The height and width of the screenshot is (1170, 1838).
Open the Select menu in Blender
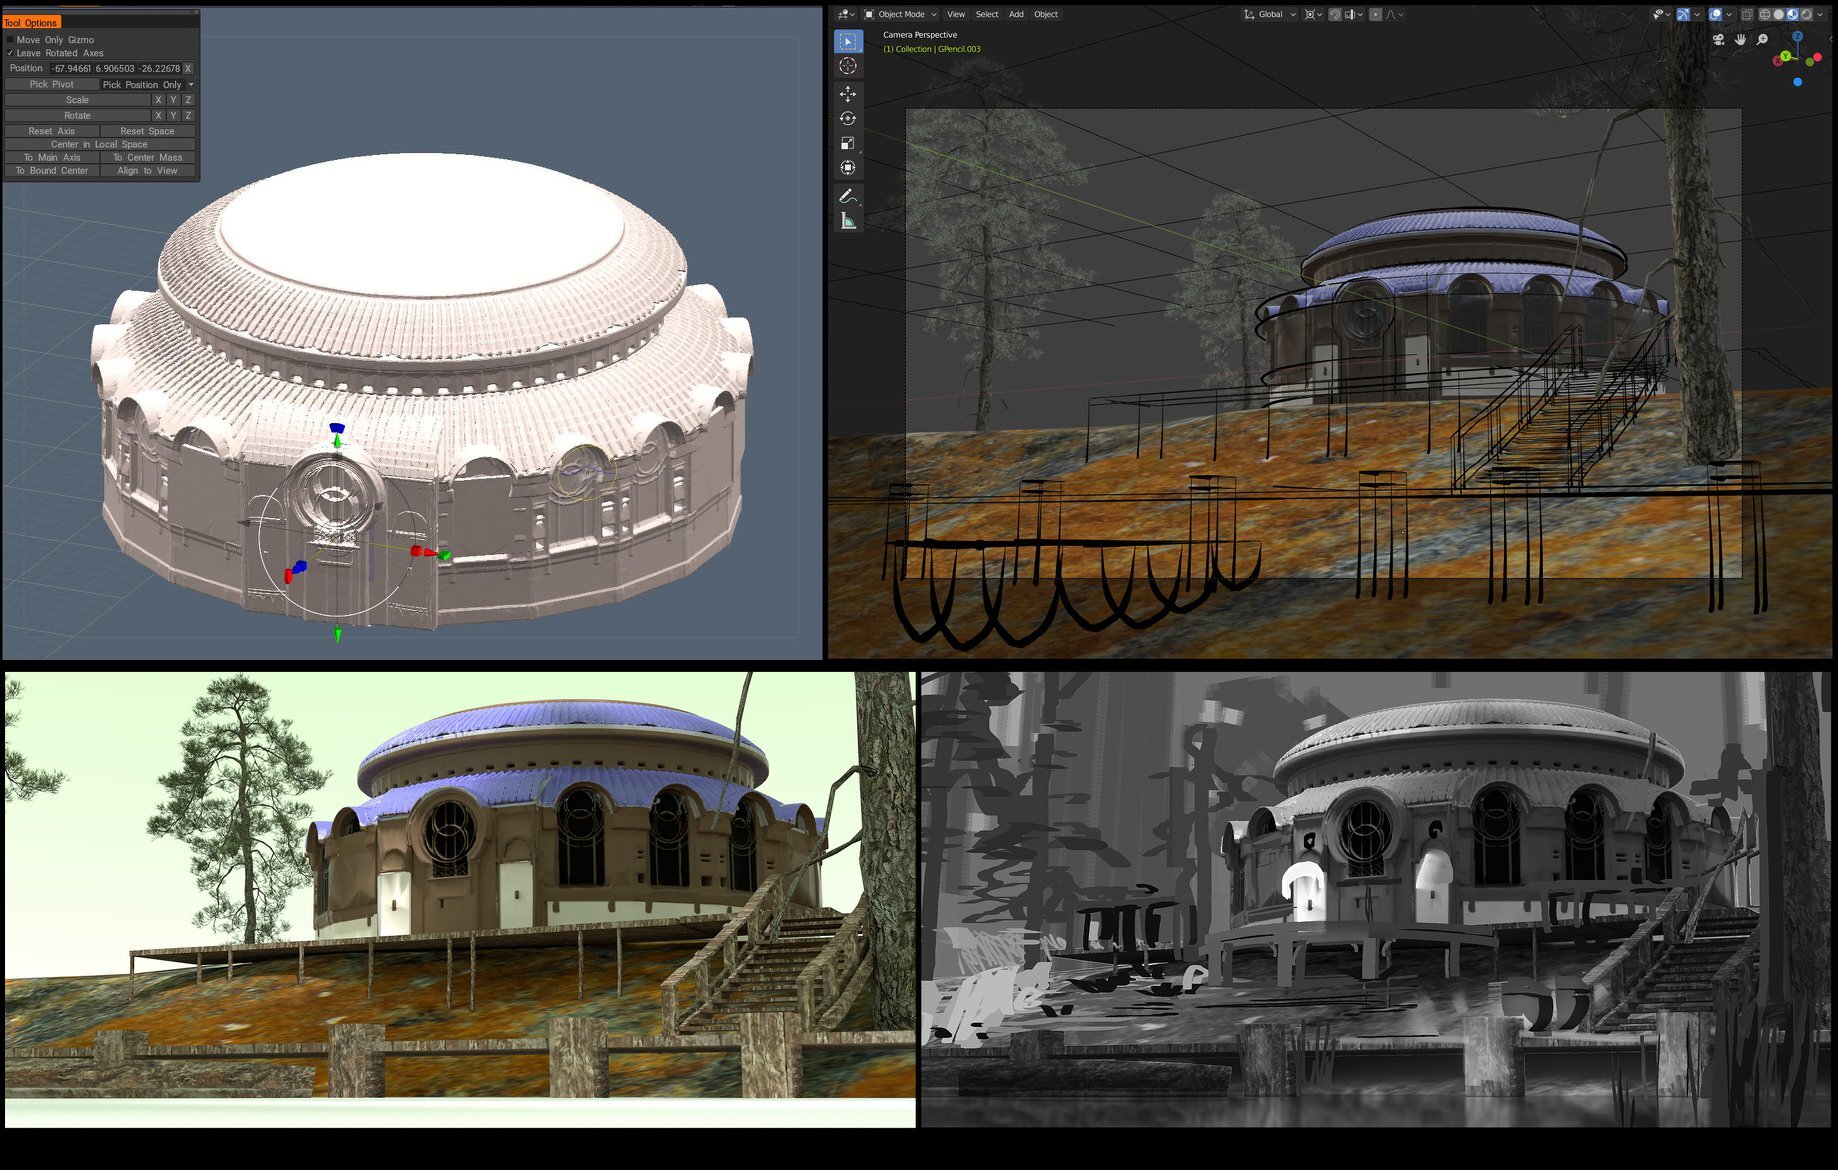(987, 14)
